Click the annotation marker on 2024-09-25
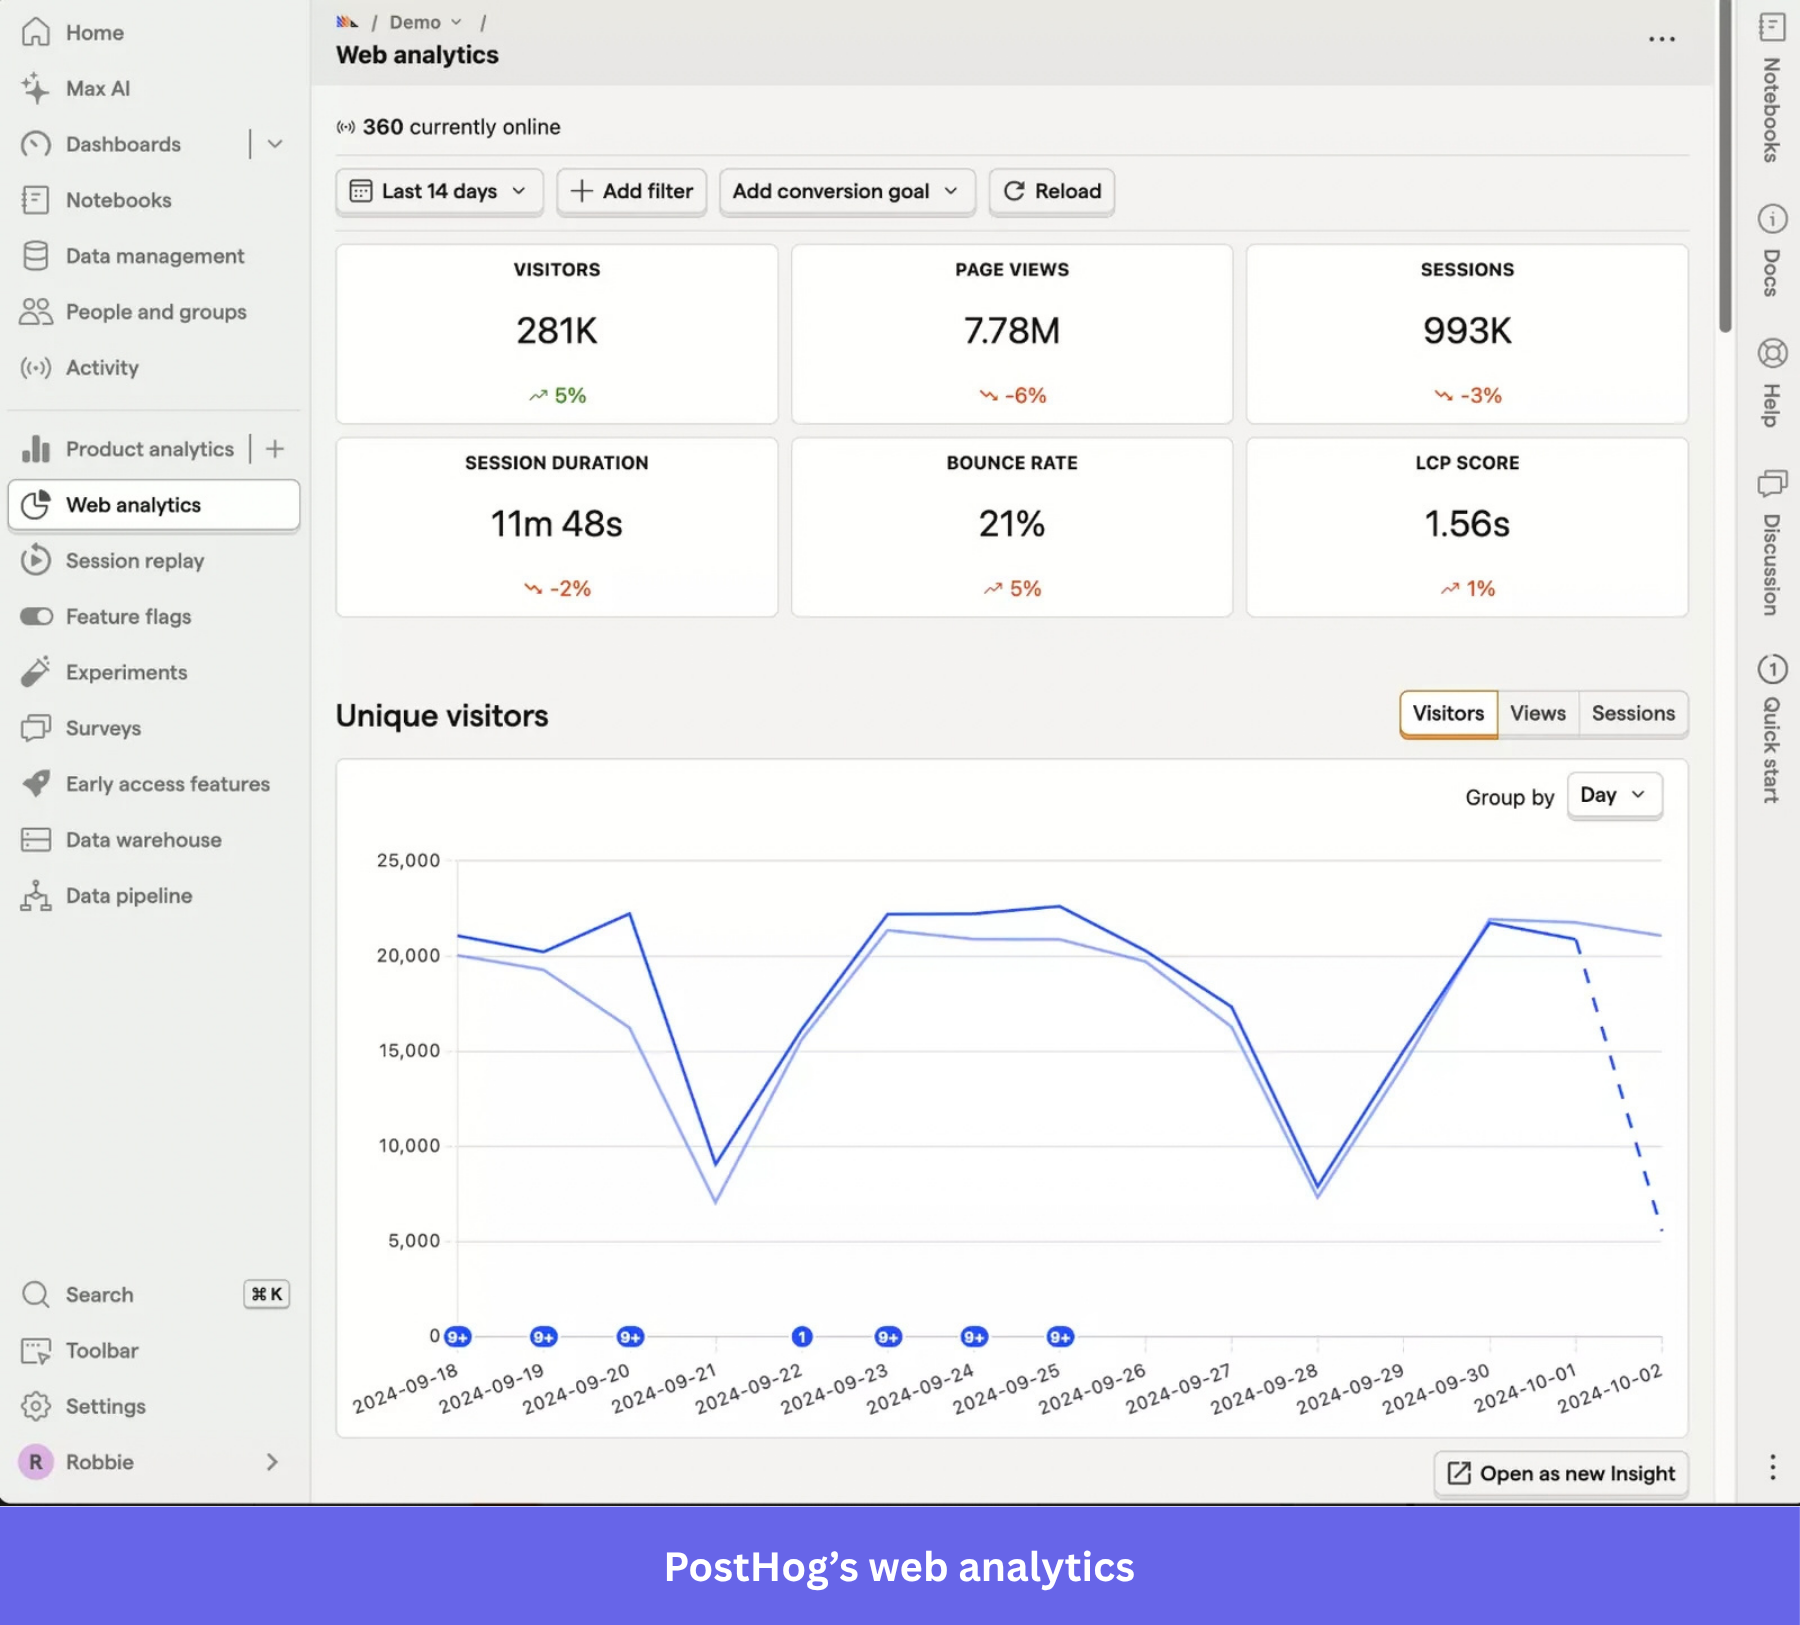Viewport: 1800px width, 1625px height. 1060,1337
